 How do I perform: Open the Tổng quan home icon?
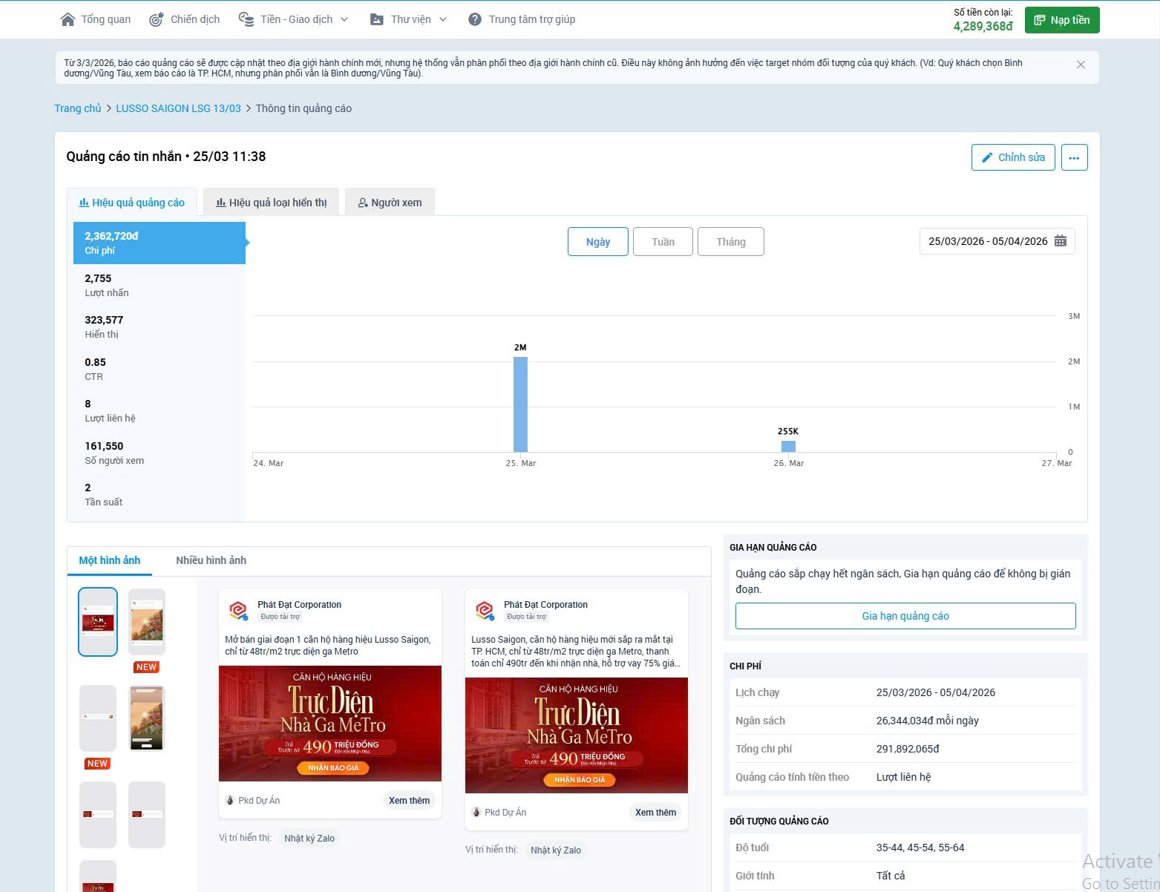click(68, 20)
